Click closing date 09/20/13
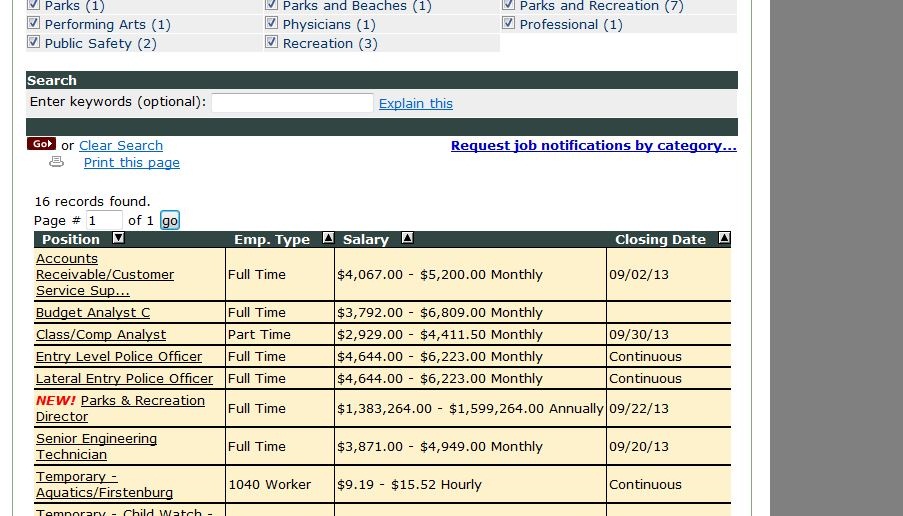903x516 pixels. [639, 446]
